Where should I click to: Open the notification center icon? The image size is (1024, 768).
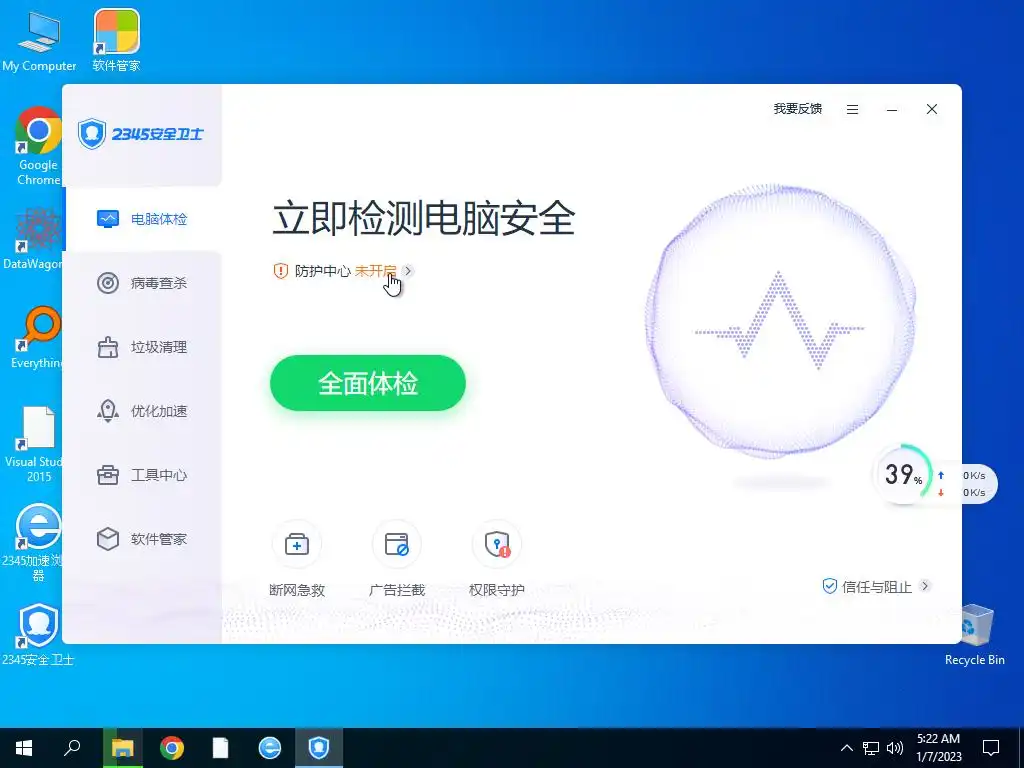[991, 748]
